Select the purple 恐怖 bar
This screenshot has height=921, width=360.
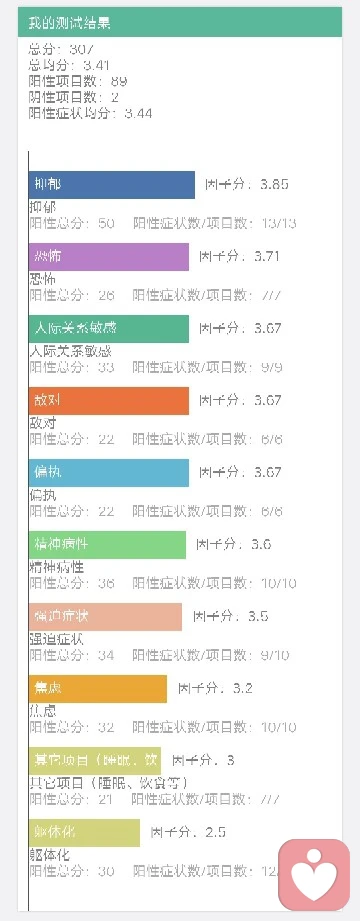point(109,257)
